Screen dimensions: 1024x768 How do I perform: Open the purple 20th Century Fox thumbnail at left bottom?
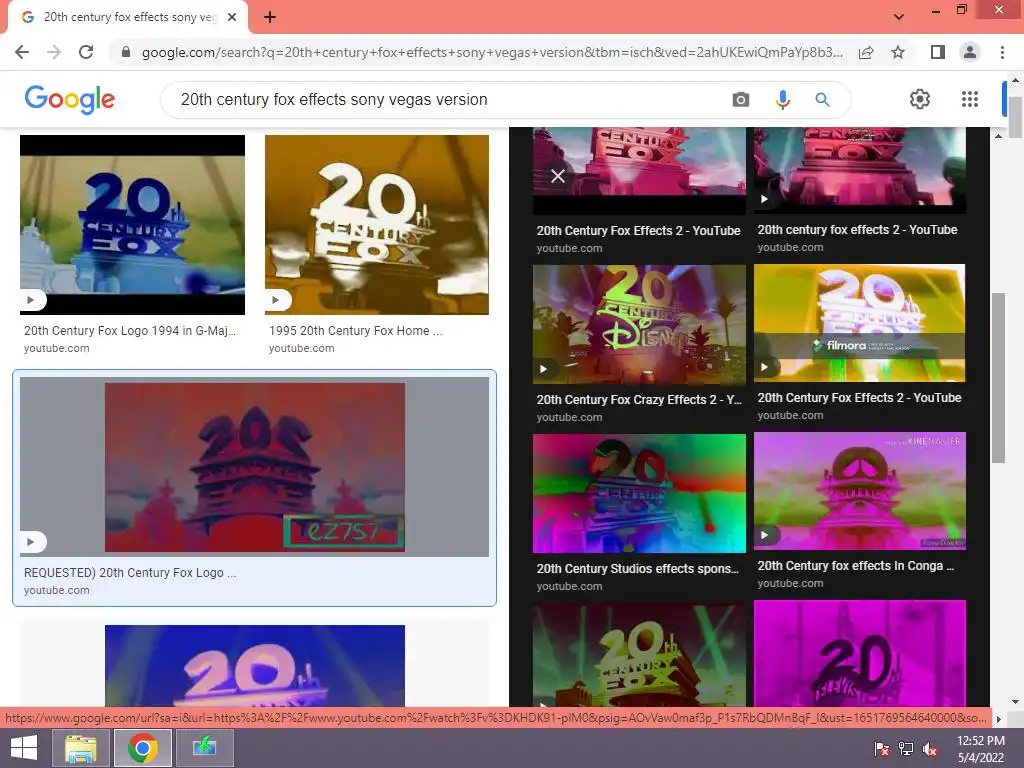tap(255, 665)
